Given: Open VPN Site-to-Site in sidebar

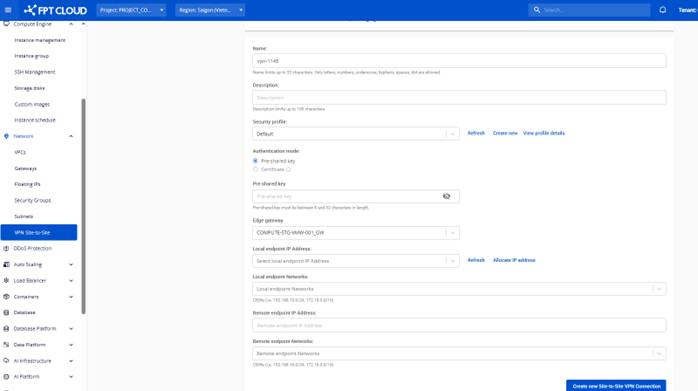Looking at the screenshot, I should [39, 232].
